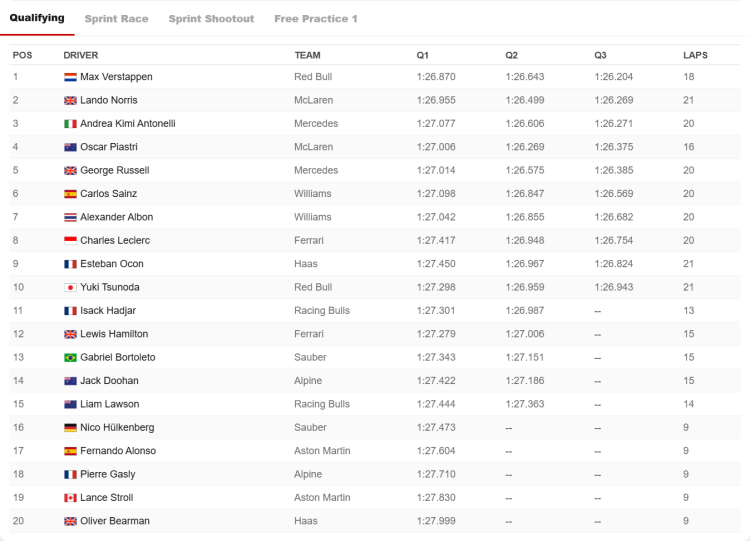Select the Free Practice 1 tab
Screen dimensions: 750x541
click(x=316, y=19)
